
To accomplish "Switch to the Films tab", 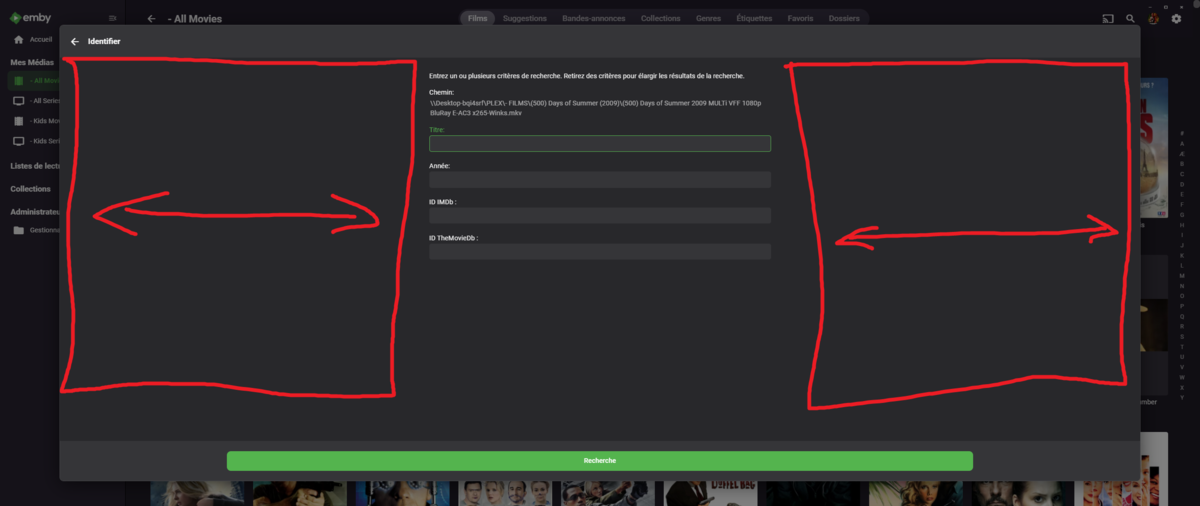I will [x=478, y=18].
